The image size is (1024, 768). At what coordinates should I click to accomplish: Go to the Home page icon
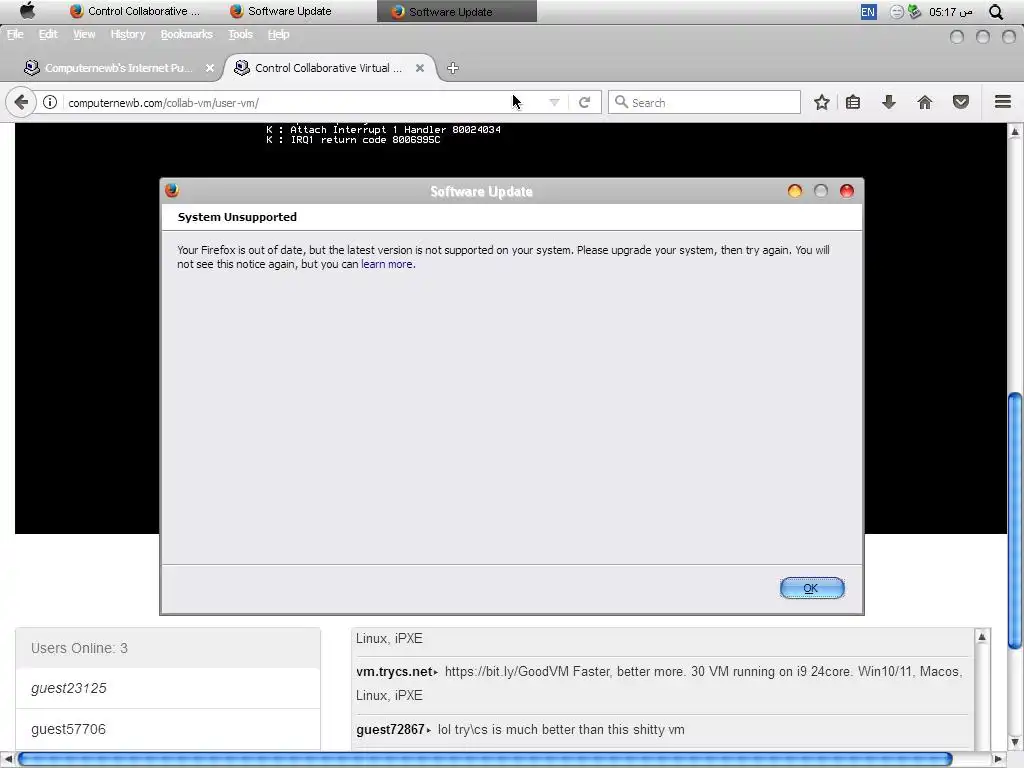tap(925, 102)
